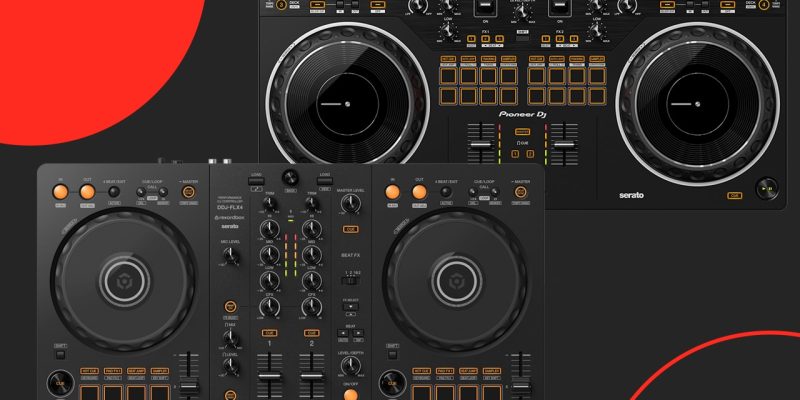Hit the round CUE button on left deck

coord(60,381)
